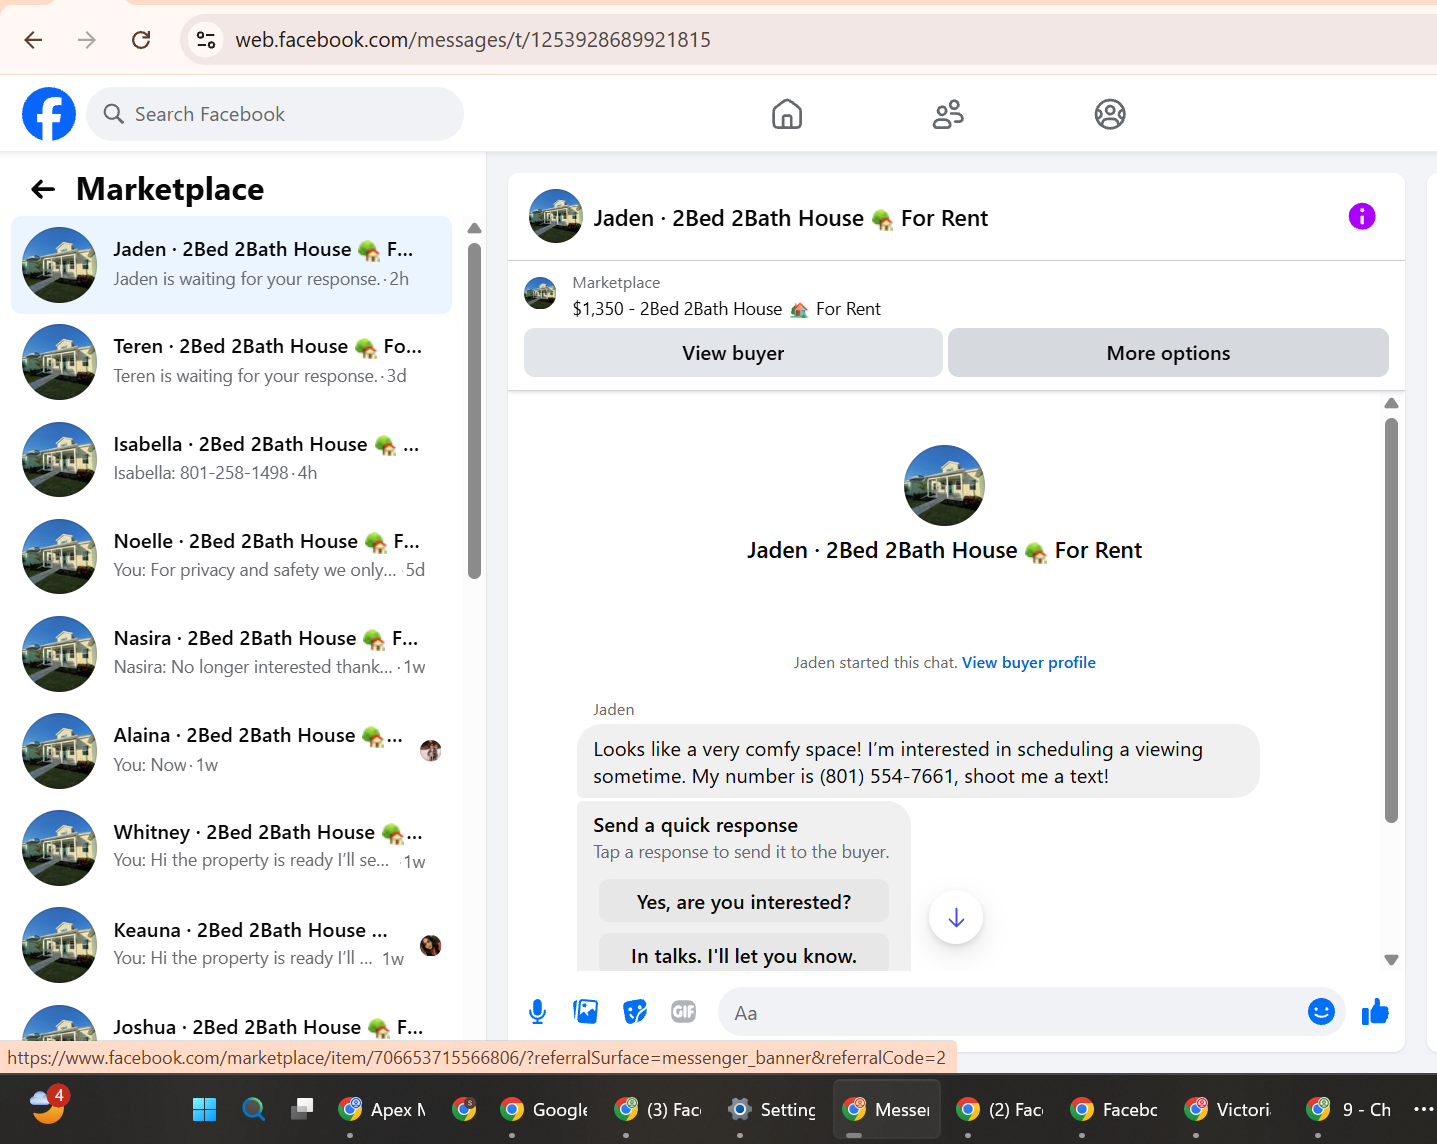This screenshot has height=1144, width=1437.
Task: Click large Jaden listing avatar in chat
Action: pos(944,485)
